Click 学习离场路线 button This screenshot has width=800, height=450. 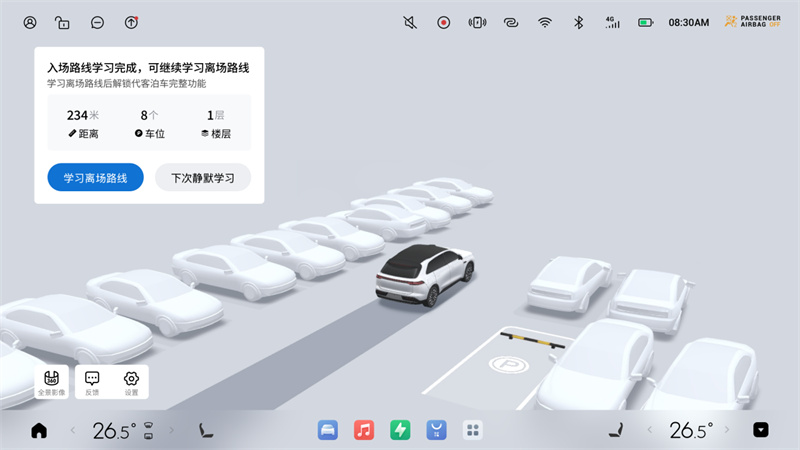pyautogui.click(x=95, y=178)
